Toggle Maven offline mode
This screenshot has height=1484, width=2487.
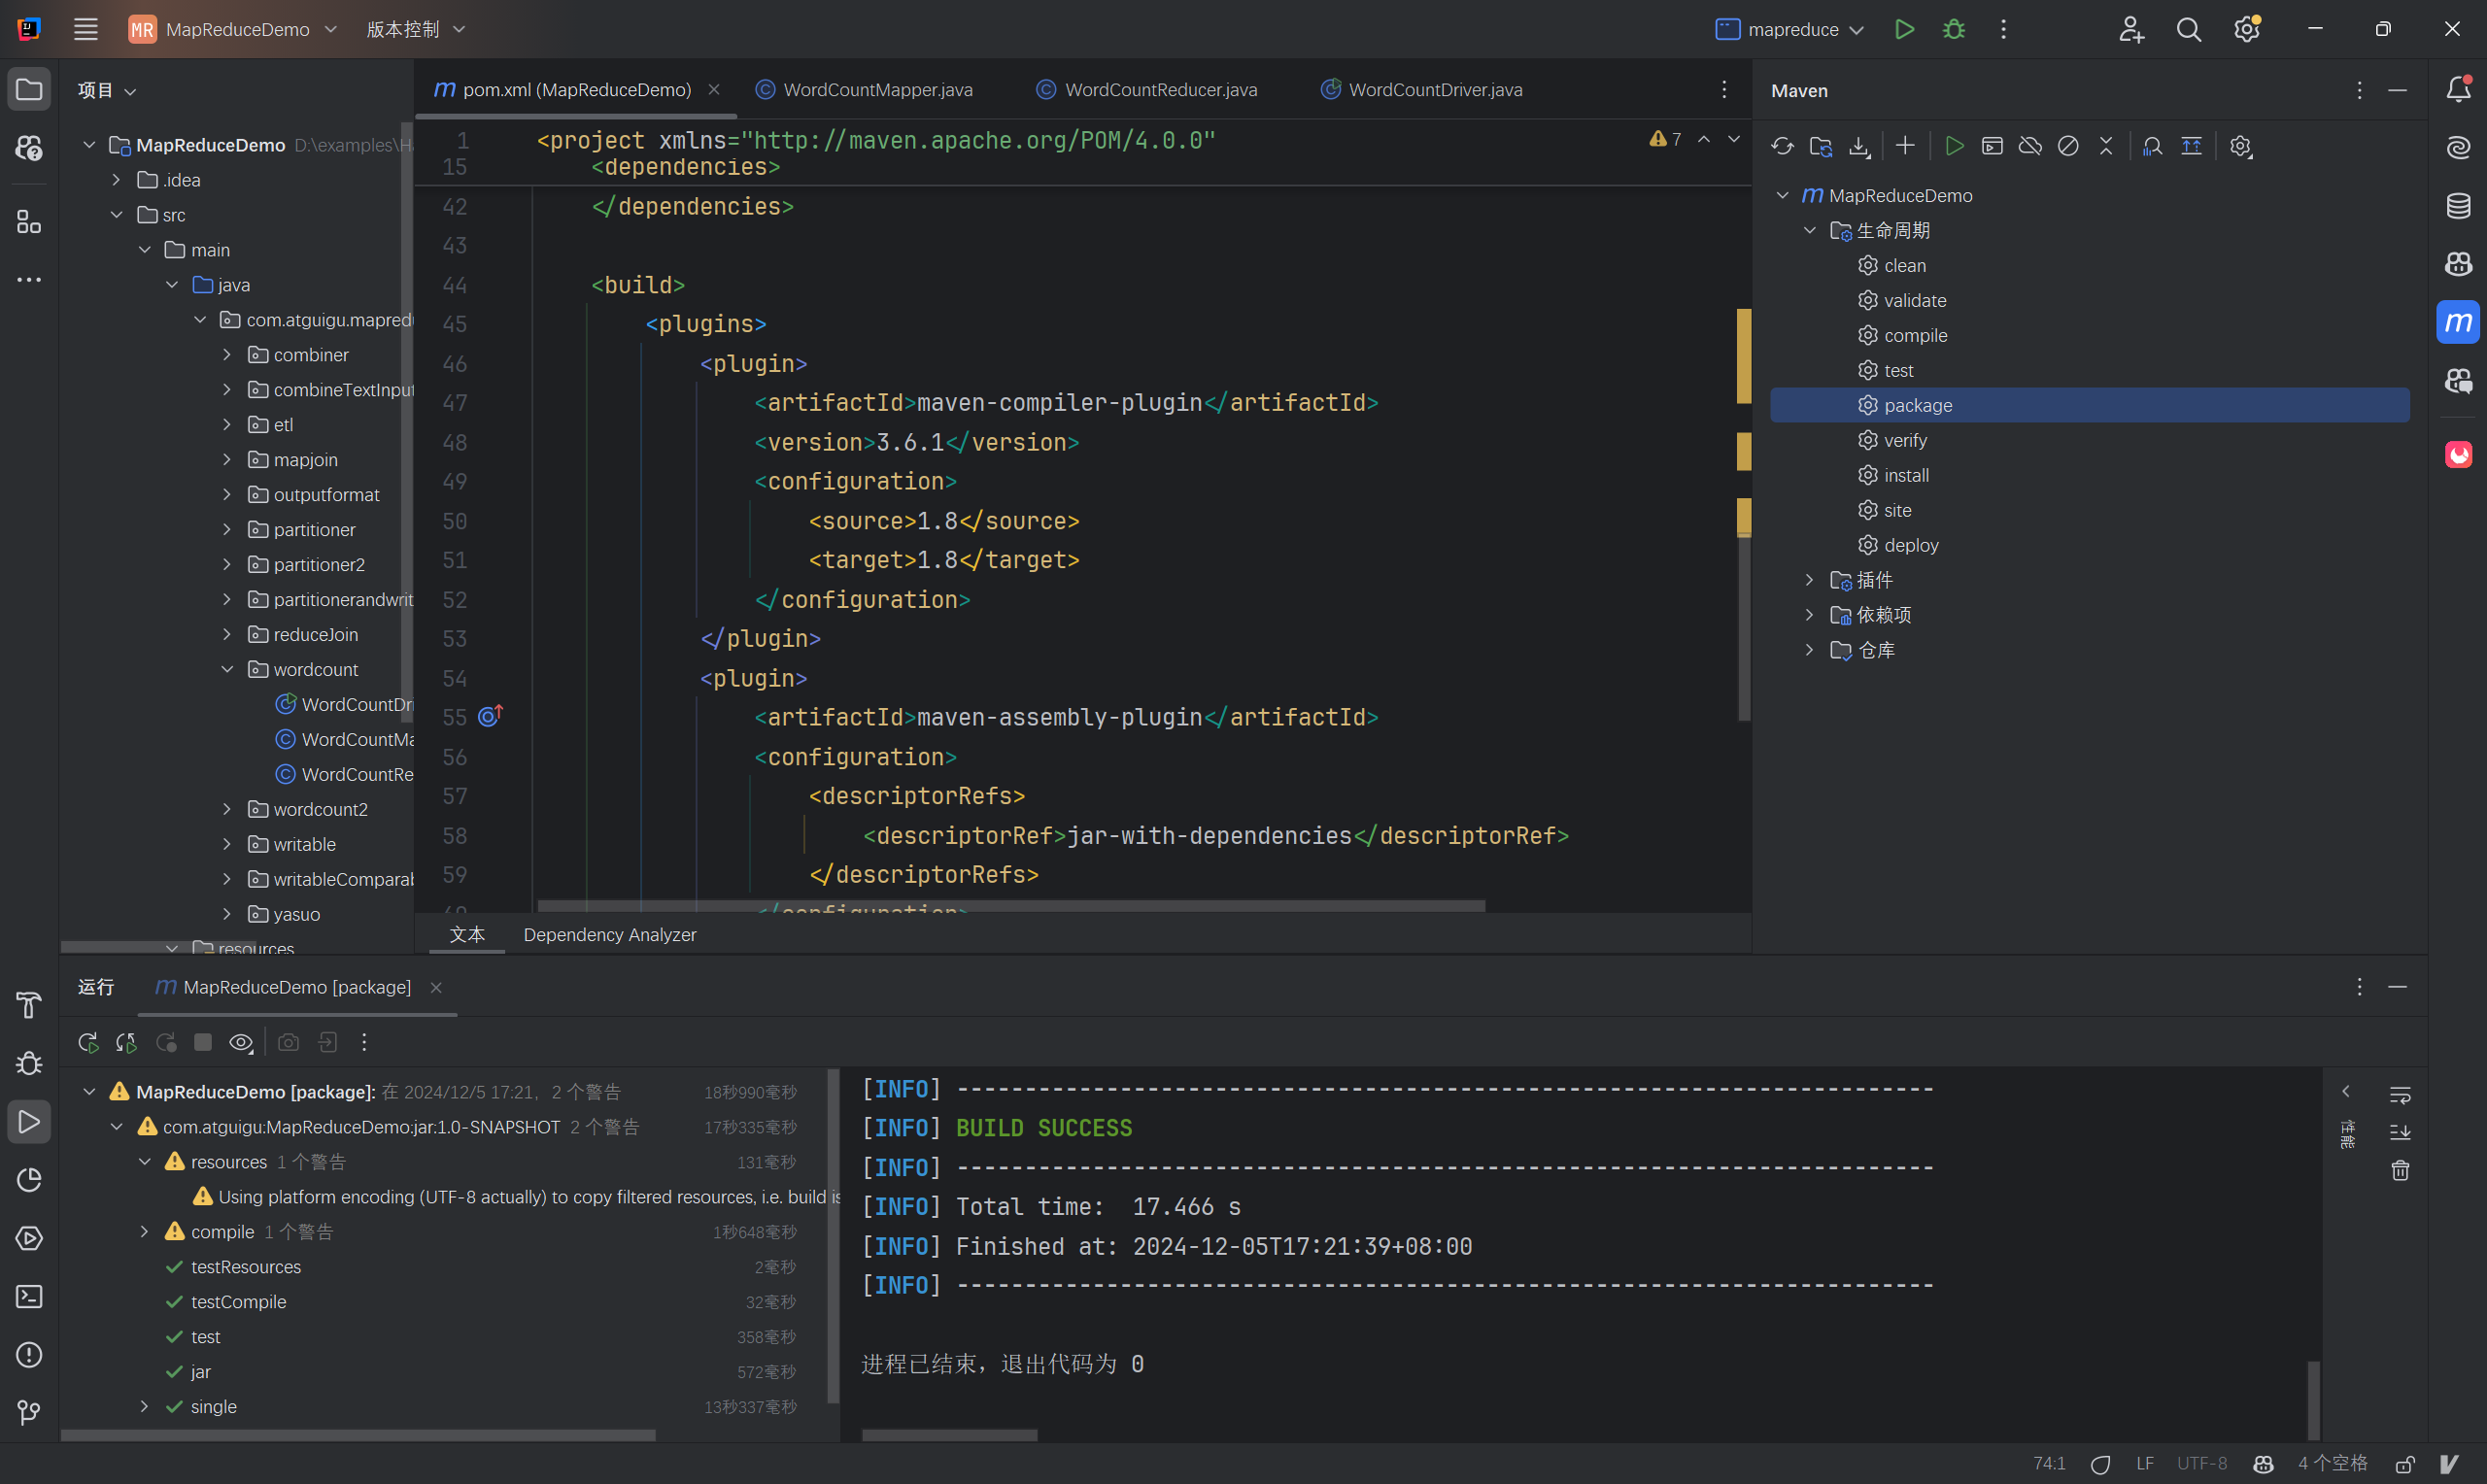2030,146
